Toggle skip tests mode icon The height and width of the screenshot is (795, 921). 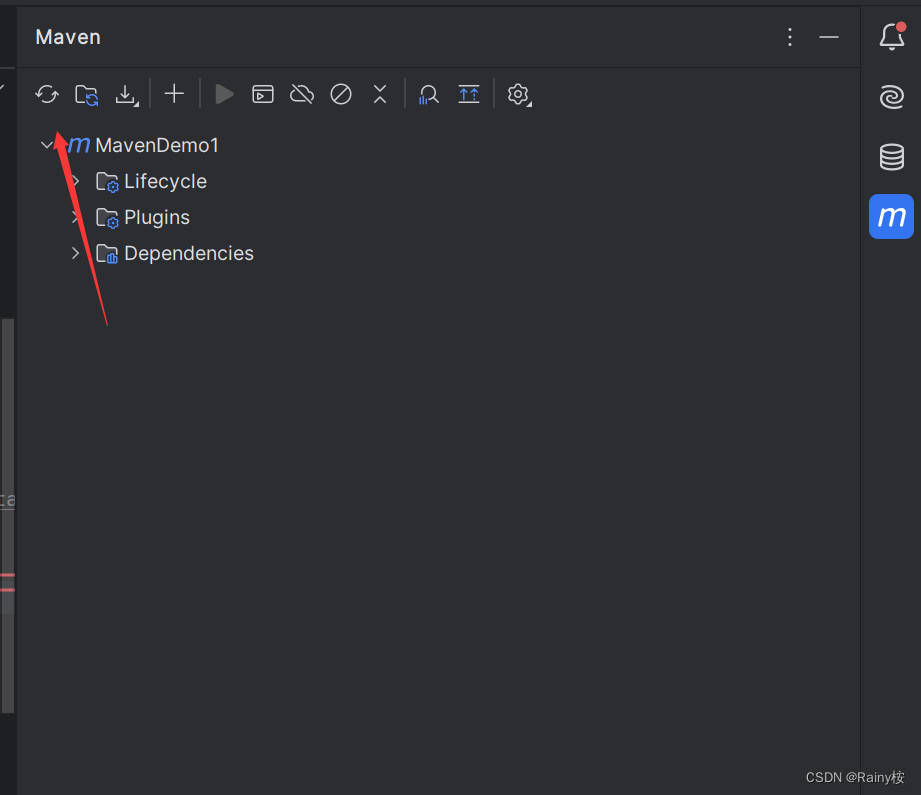click(x=341, y=94)
